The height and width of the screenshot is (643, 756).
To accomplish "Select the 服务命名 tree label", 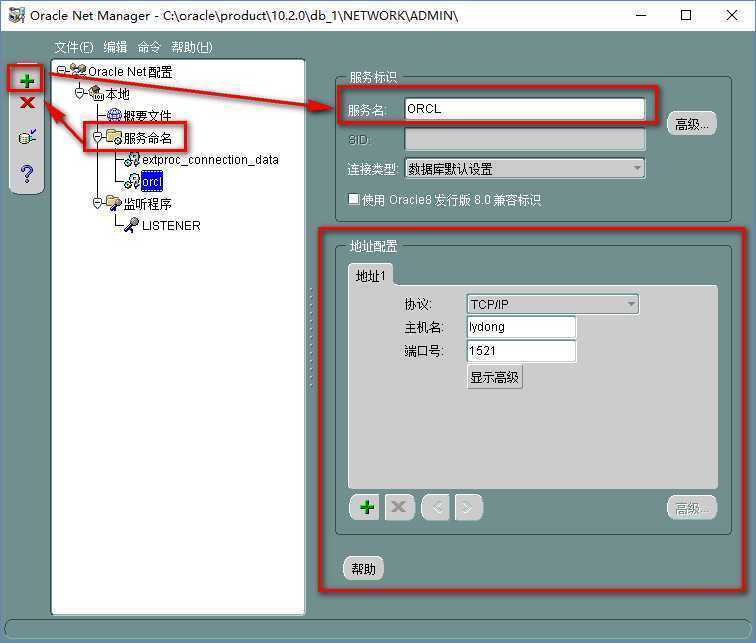I will coord(148,138).
